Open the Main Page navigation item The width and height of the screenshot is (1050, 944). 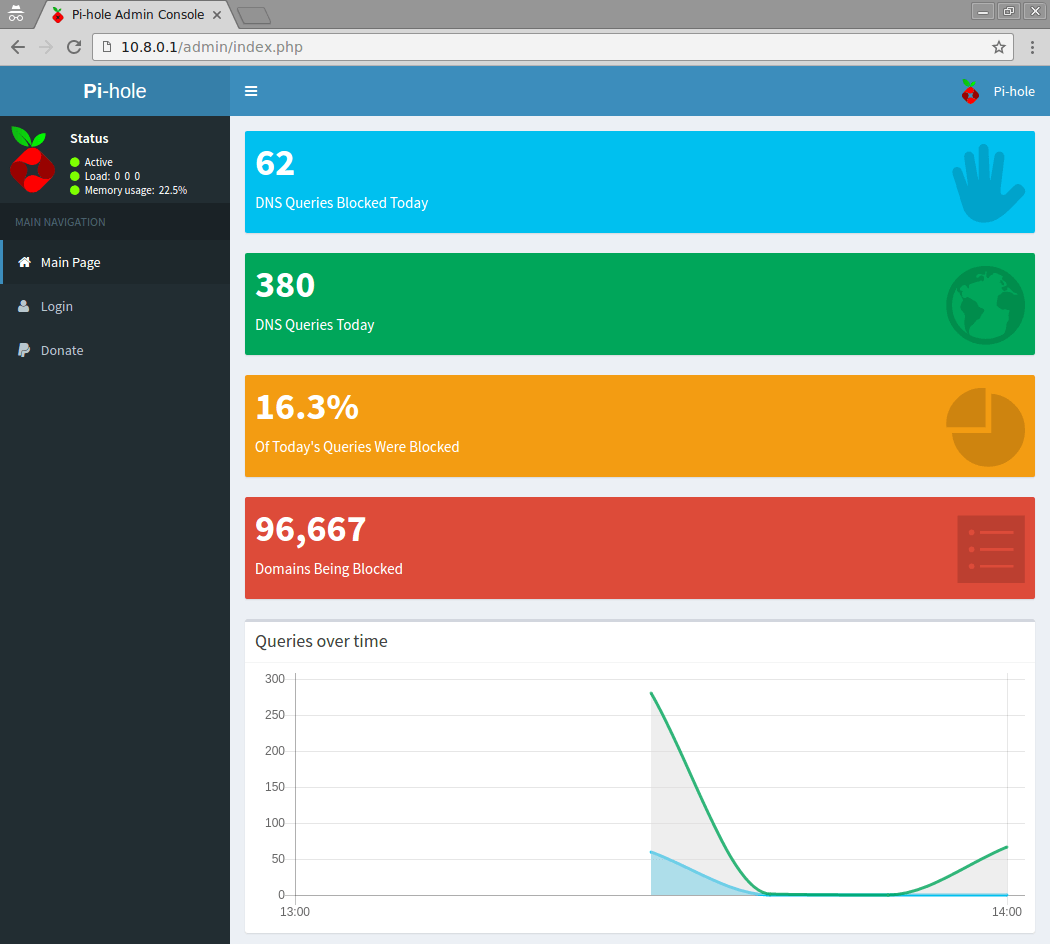tap(70, 262)
